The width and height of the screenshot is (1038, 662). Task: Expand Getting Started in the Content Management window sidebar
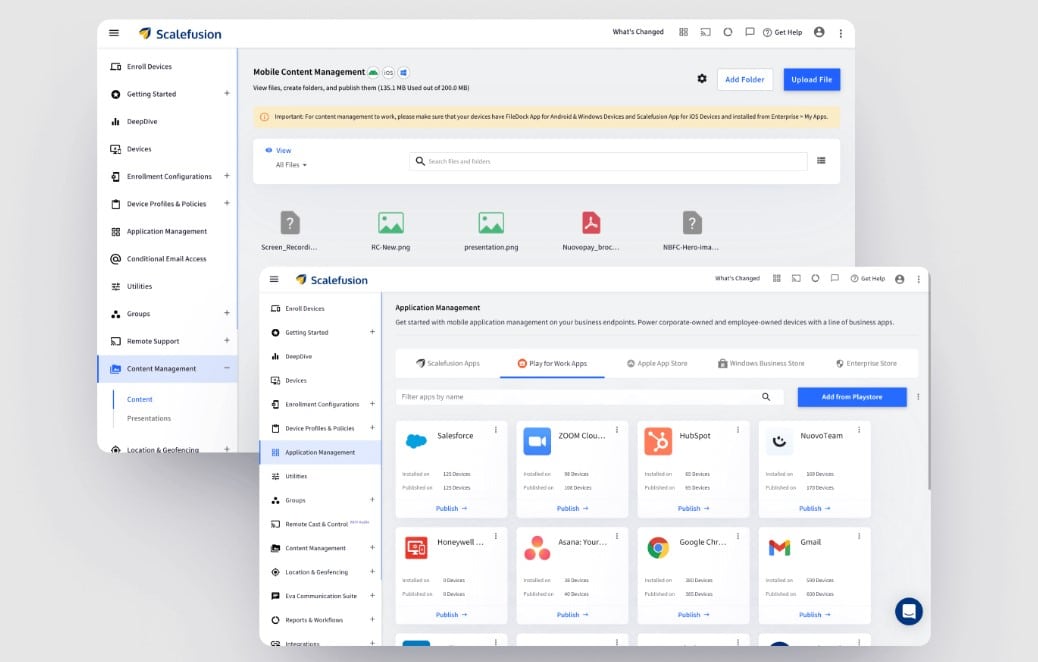(226, 93)
